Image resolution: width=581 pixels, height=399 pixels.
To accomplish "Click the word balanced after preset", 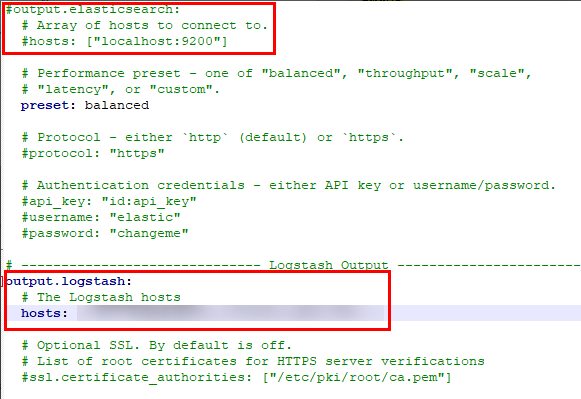I will point(117,105).
